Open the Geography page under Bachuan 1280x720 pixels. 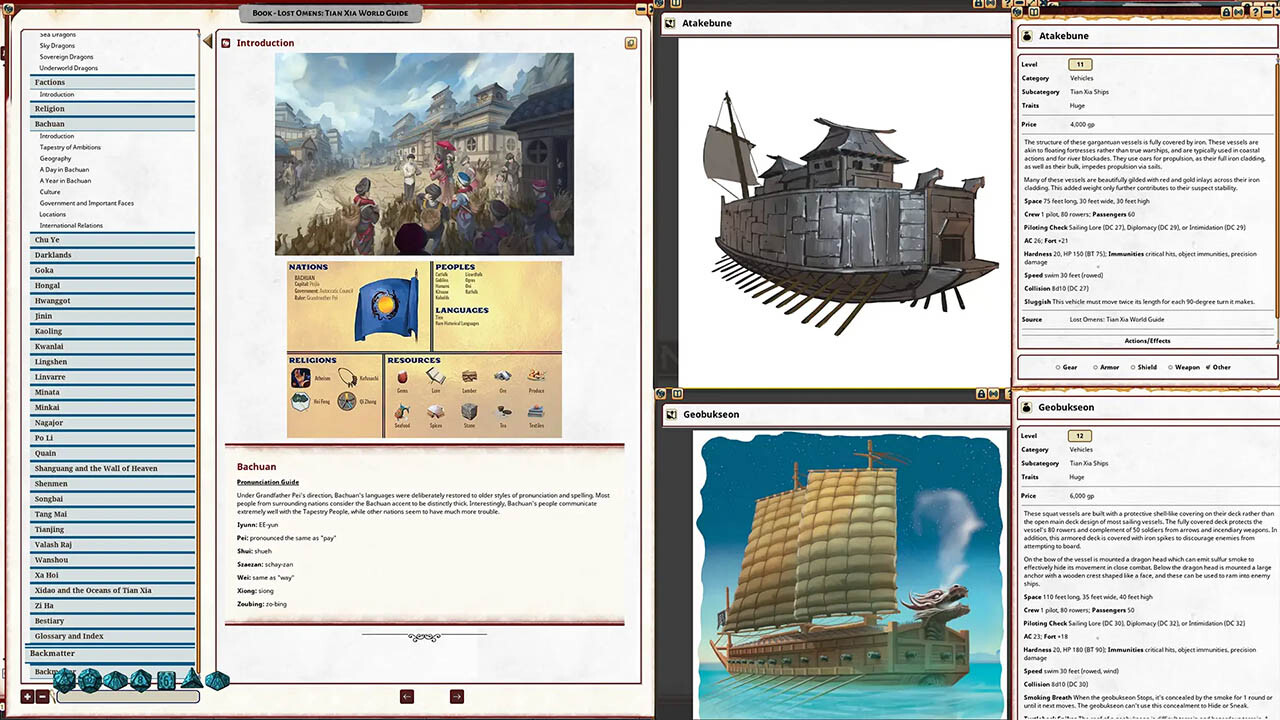[55, 158]
